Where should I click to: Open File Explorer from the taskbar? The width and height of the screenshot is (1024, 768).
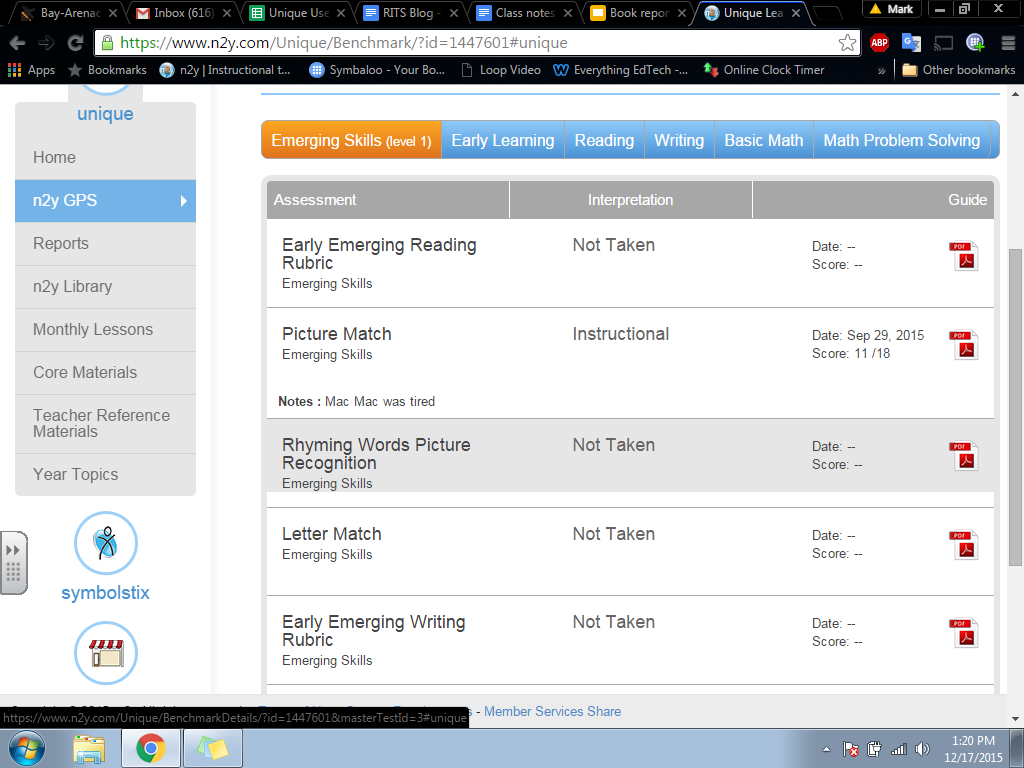point(89,748)
